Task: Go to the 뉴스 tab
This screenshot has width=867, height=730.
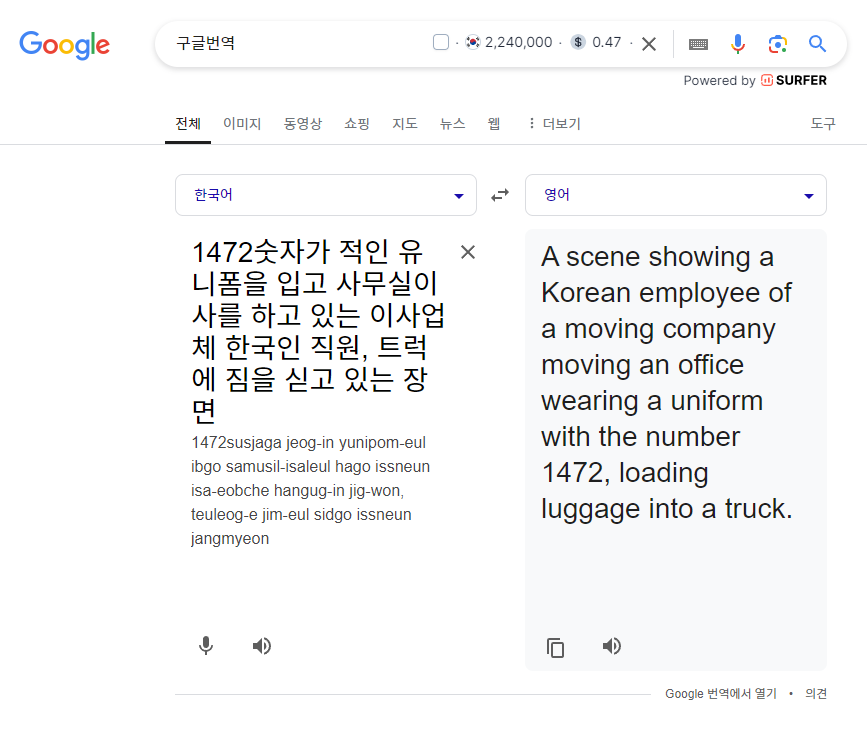Action: click(452, 123)
